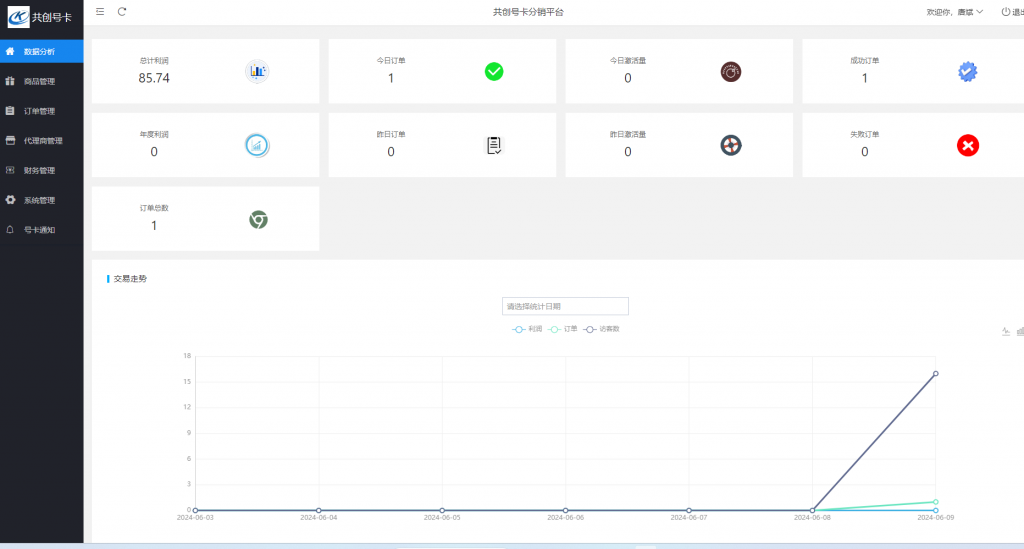Open the 订单管理 menu item
1024x549 pixels.
(40, 111)
